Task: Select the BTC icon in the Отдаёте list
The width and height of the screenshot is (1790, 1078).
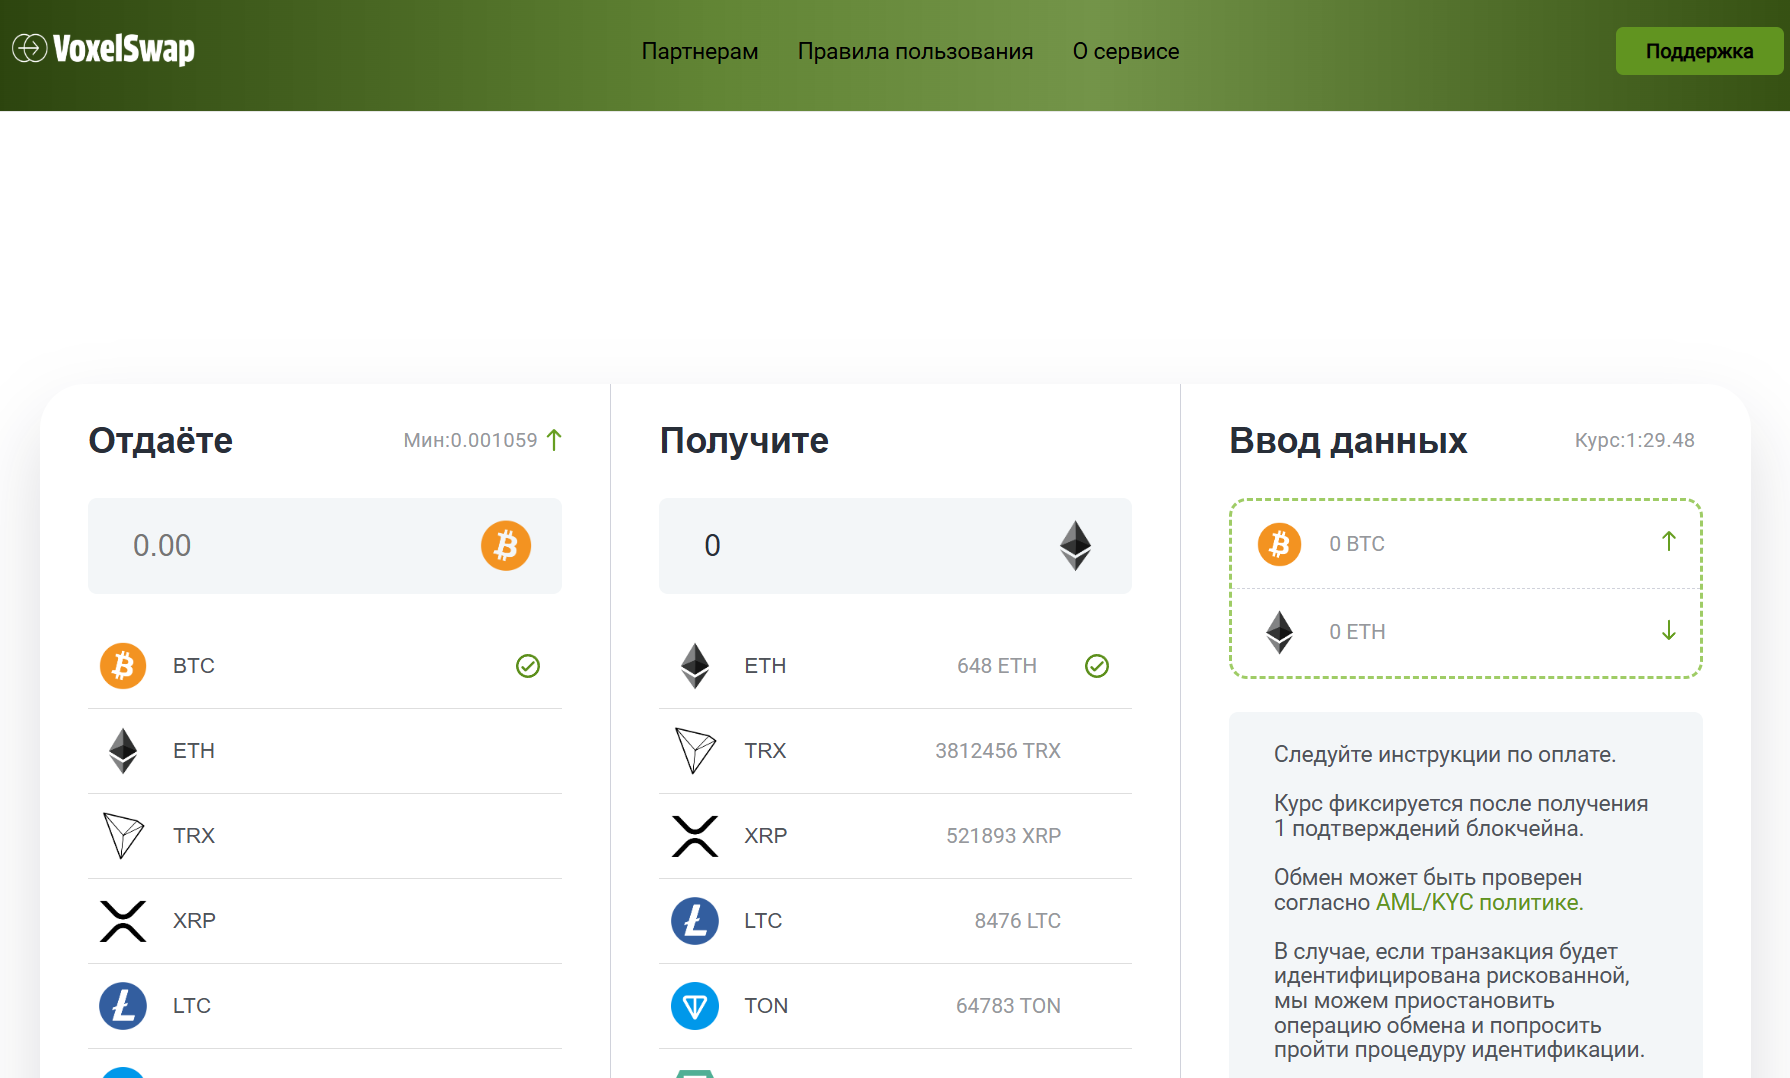Action: click(x=123, y=666)
